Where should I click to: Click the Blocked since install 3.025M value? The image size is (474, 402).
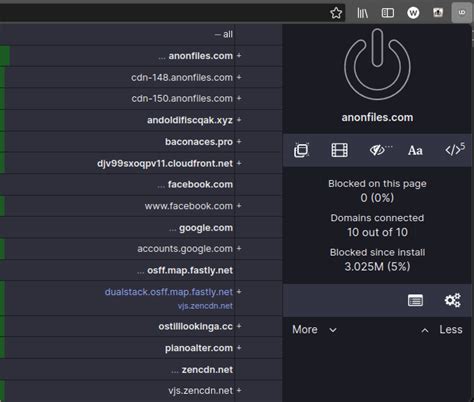377,267
